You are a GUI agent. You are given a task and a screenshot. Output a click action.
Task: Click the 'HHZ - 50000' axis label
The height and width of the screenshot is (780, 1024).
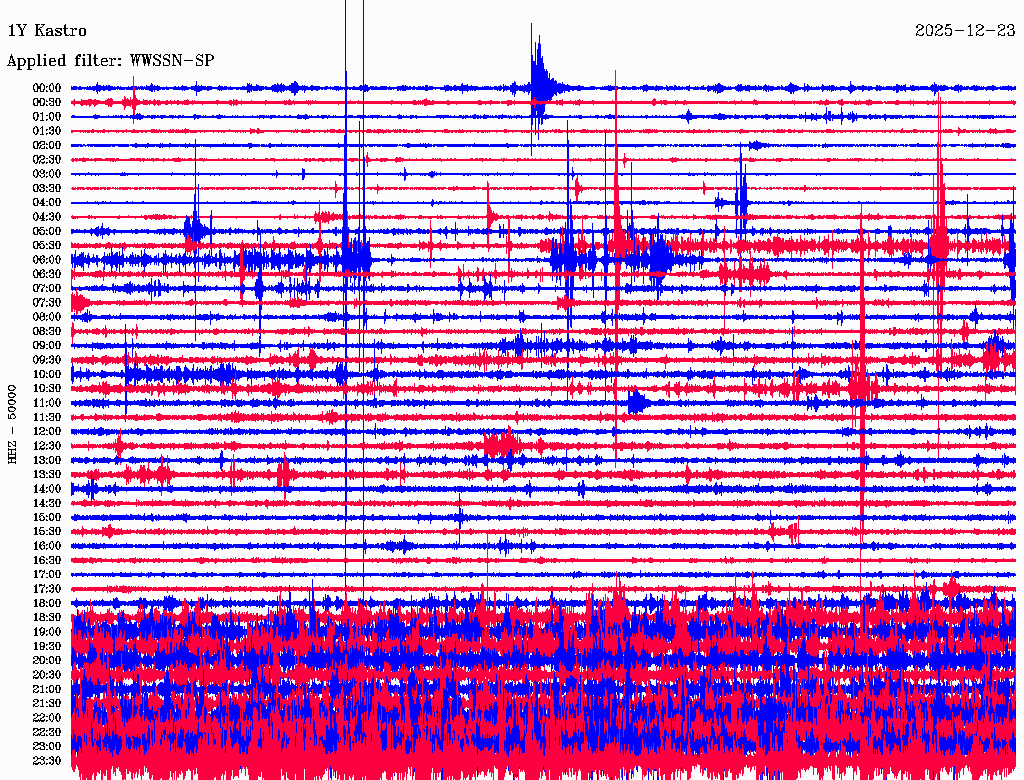tap(12, 424)
